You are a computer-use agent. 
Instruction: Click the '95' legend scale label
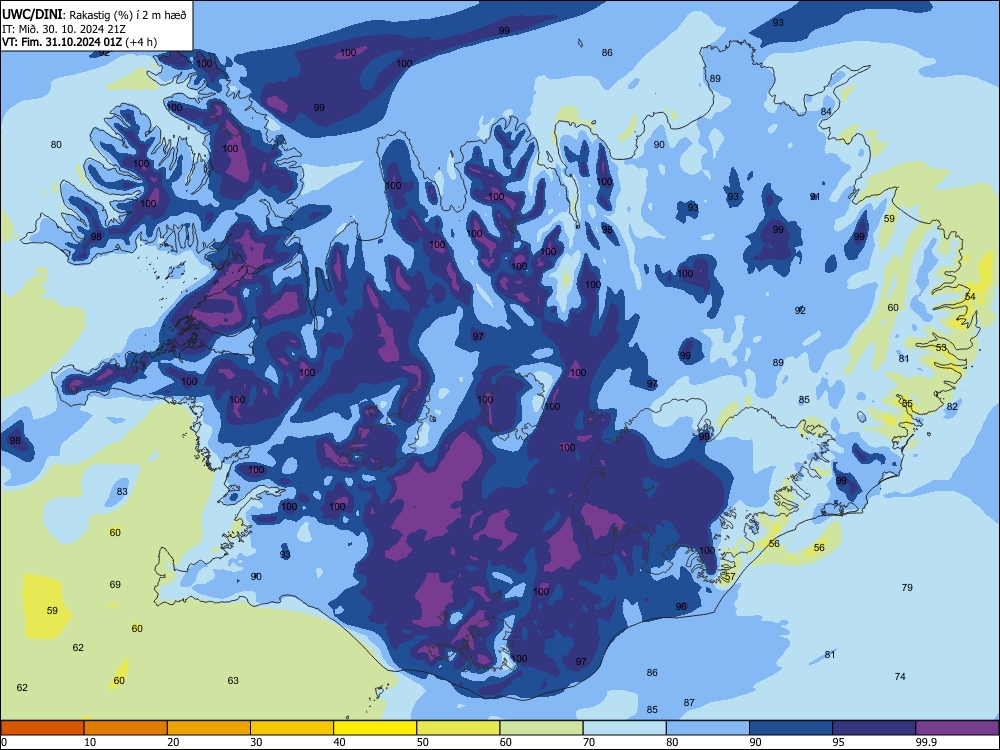838,742
